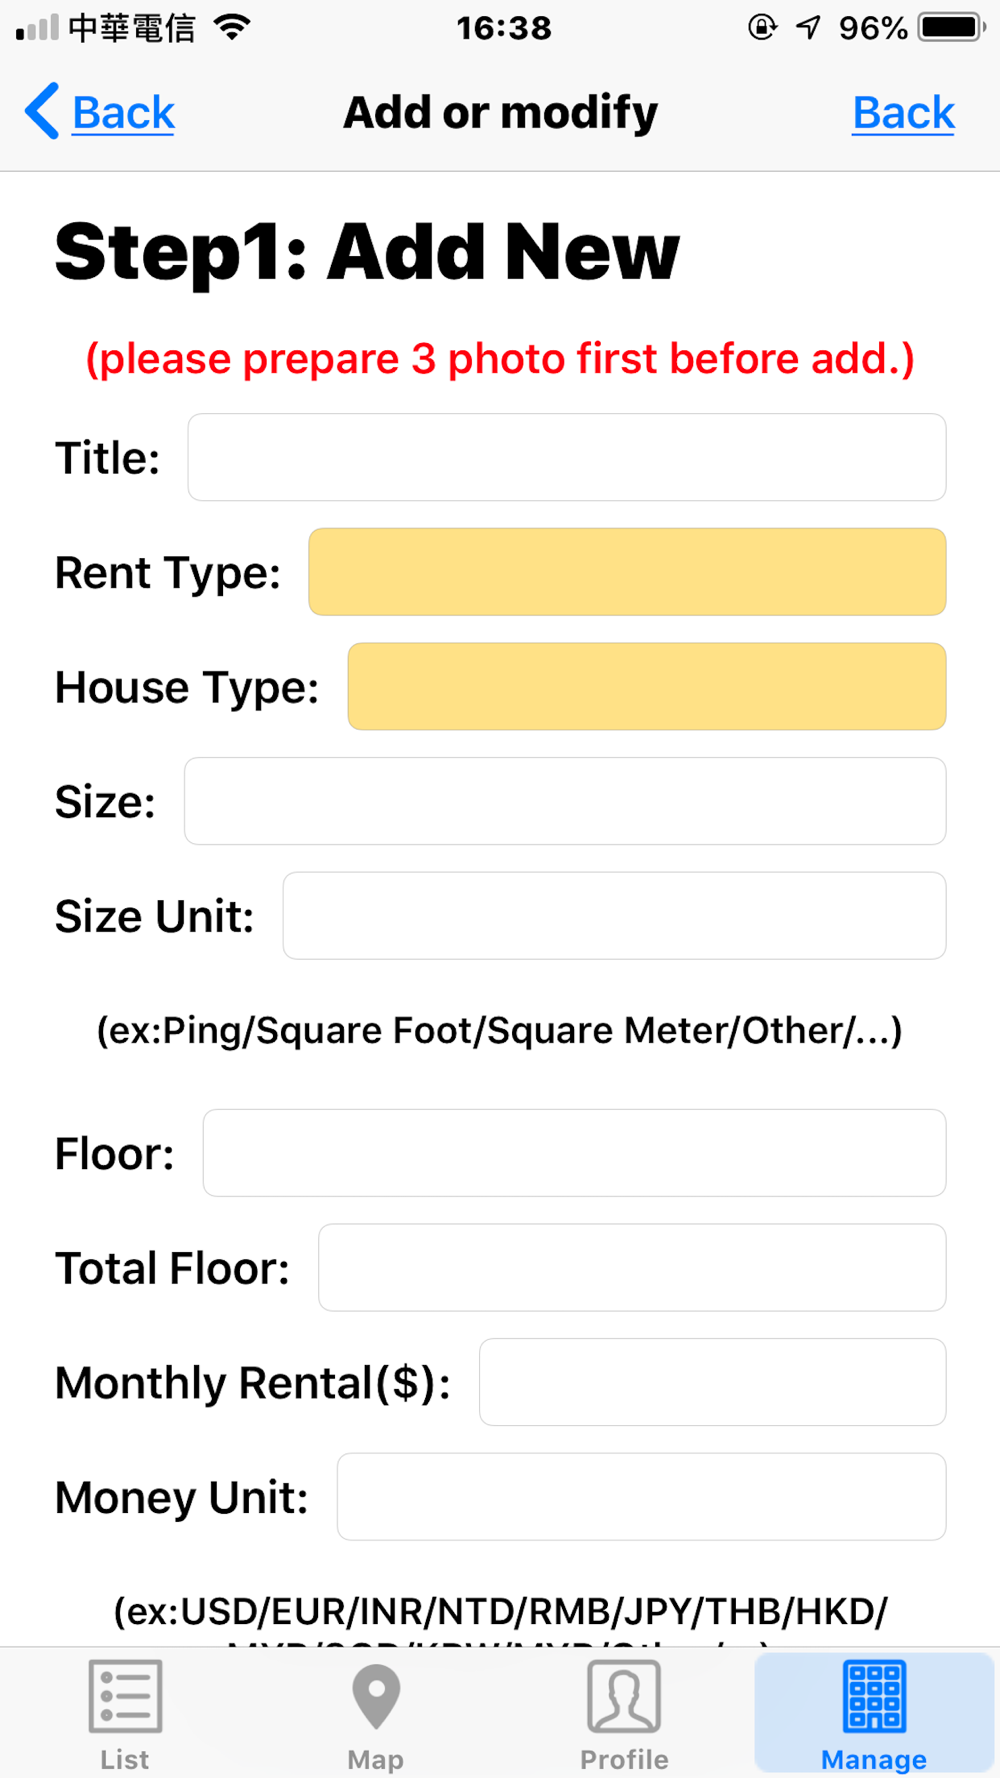Click the right Back link
Image resolution: width=1000 pixels, height=1778 pixels.
(x=904, y=112)
